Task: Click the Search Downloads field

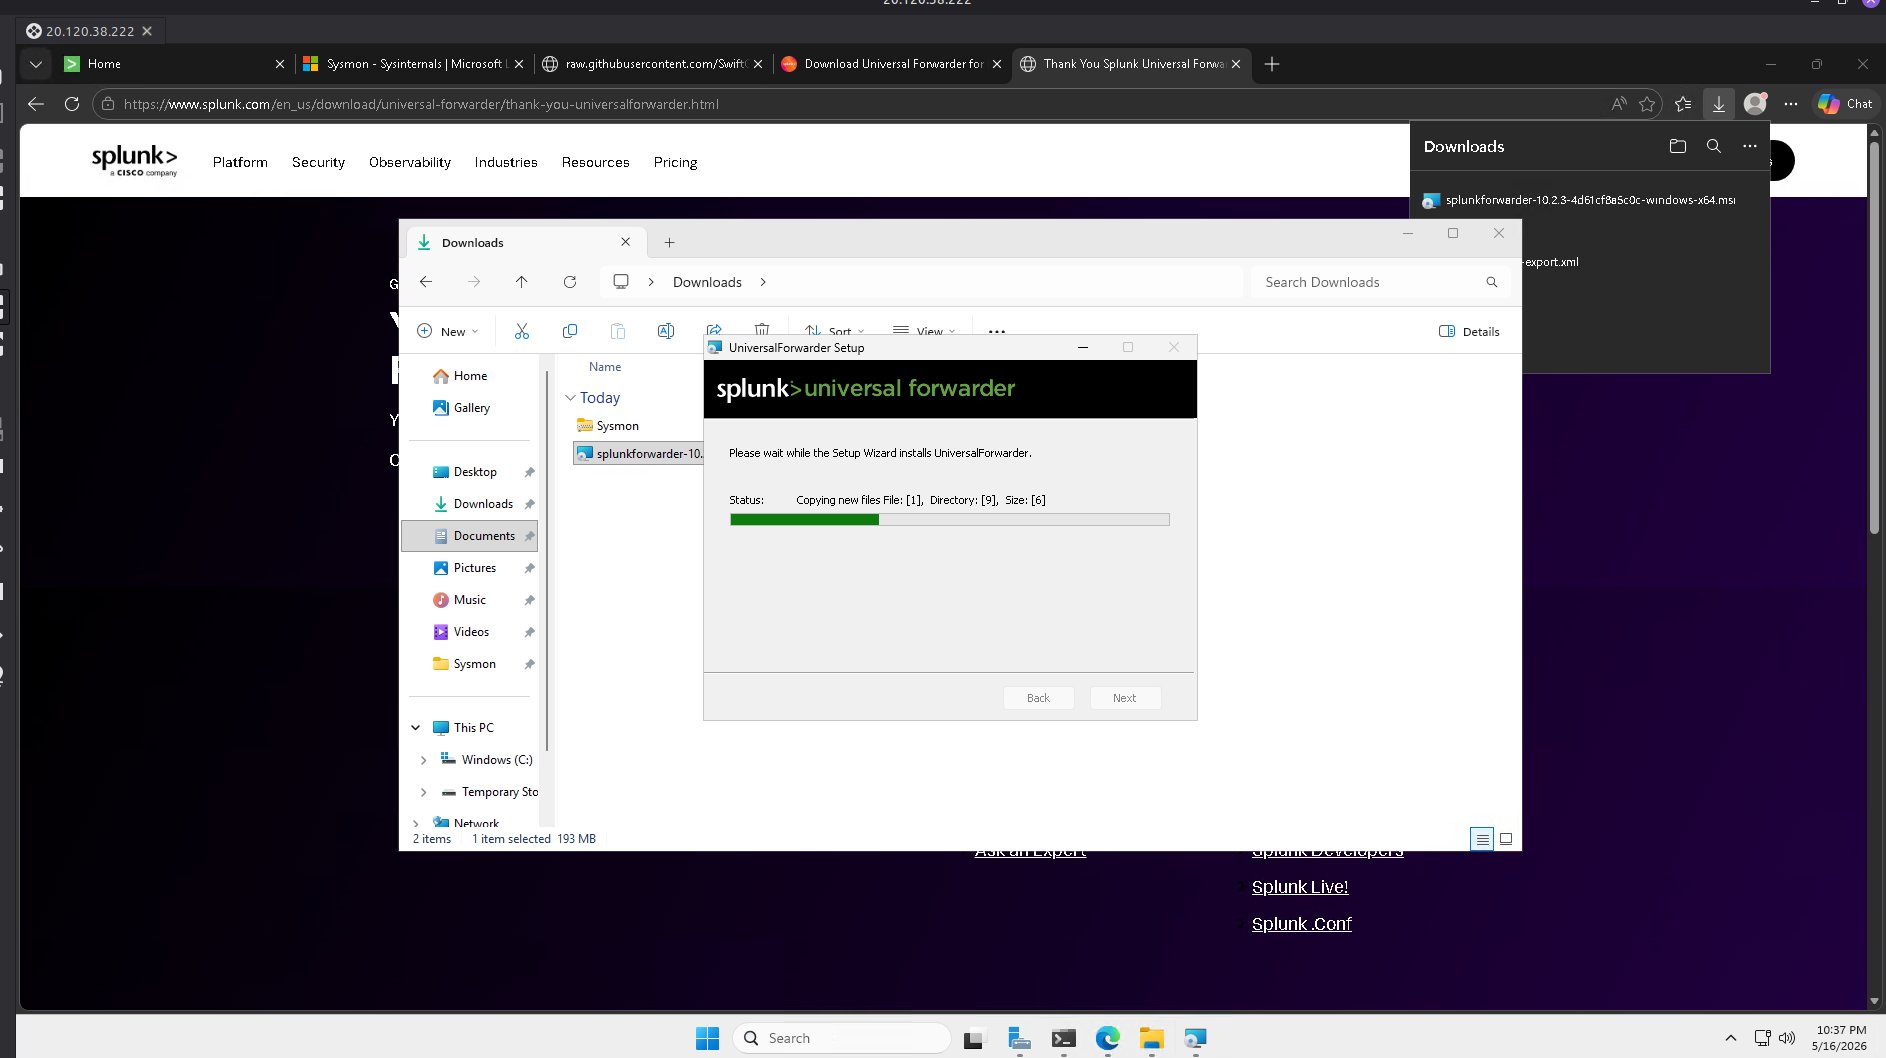Action: pos(1380,282)
